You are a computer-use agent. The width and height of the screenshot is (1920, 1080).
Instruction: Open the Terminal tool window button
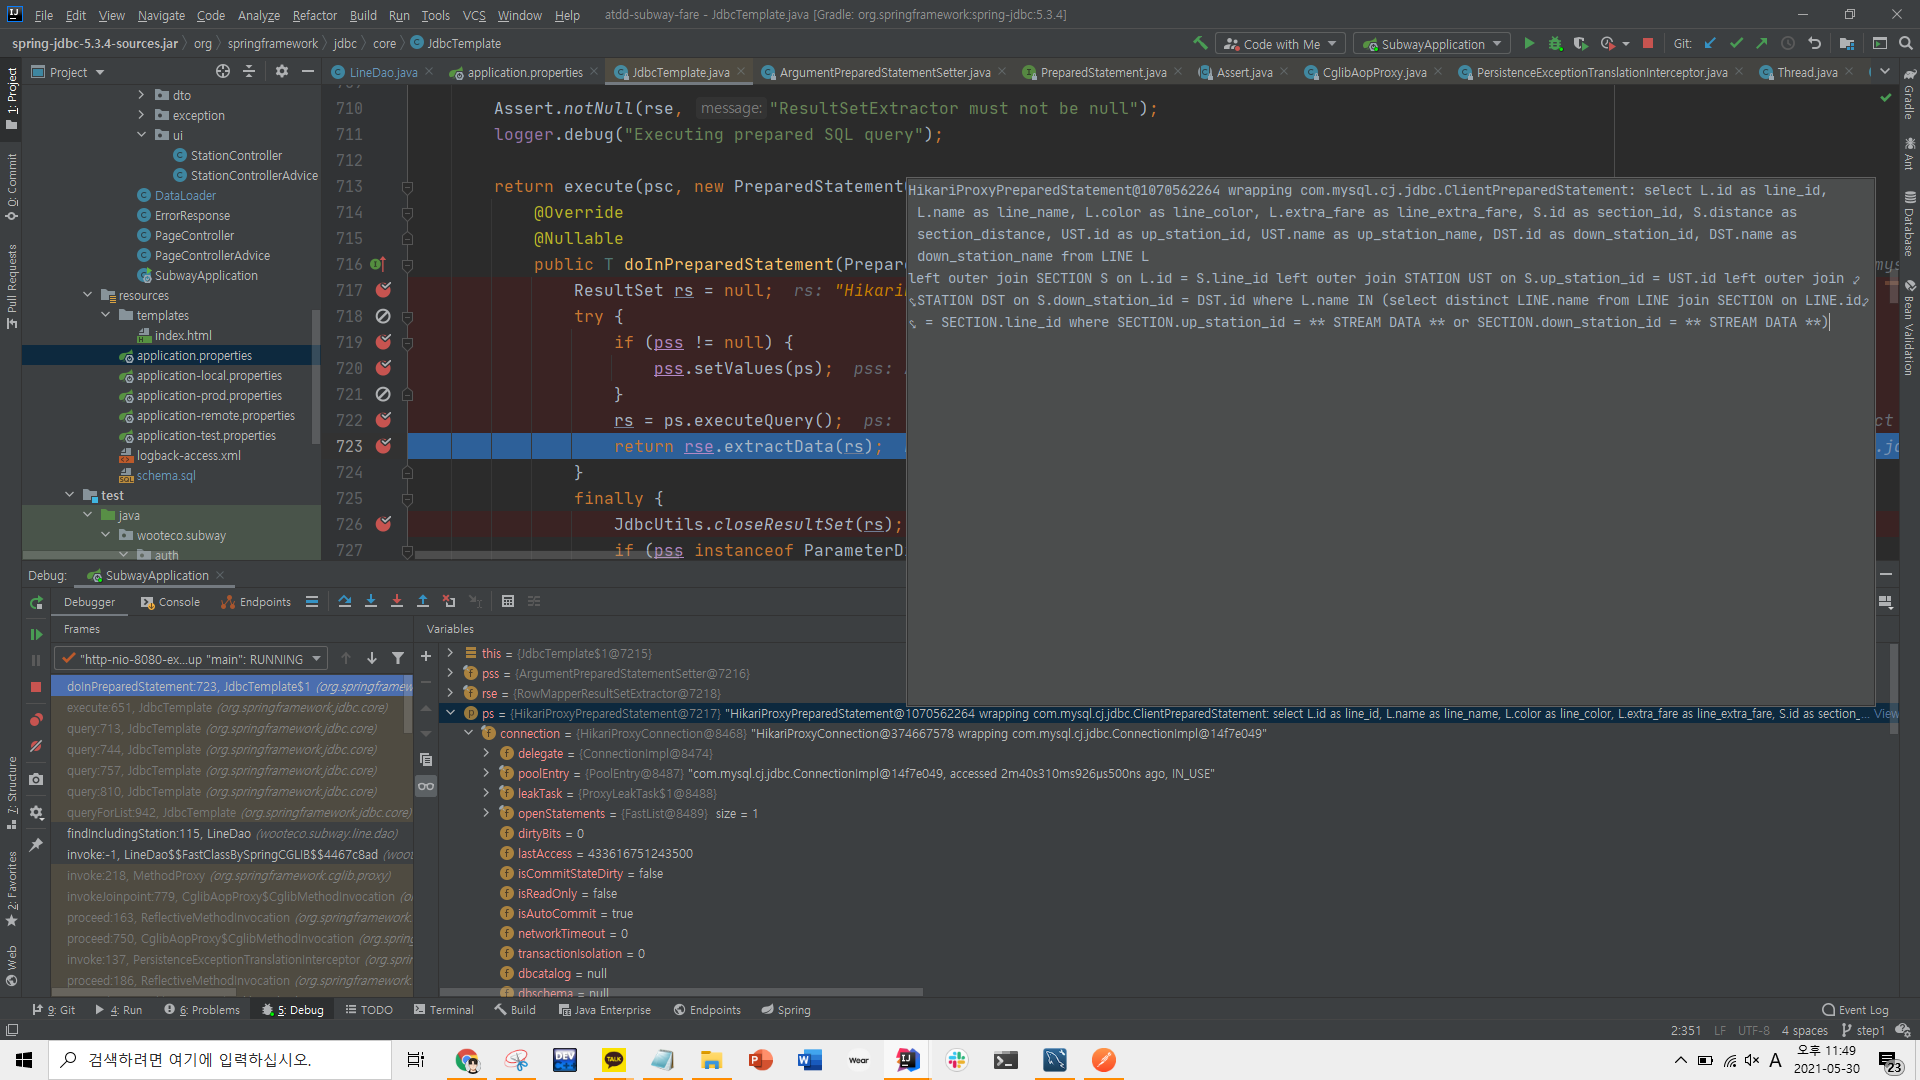[443, 1010]
